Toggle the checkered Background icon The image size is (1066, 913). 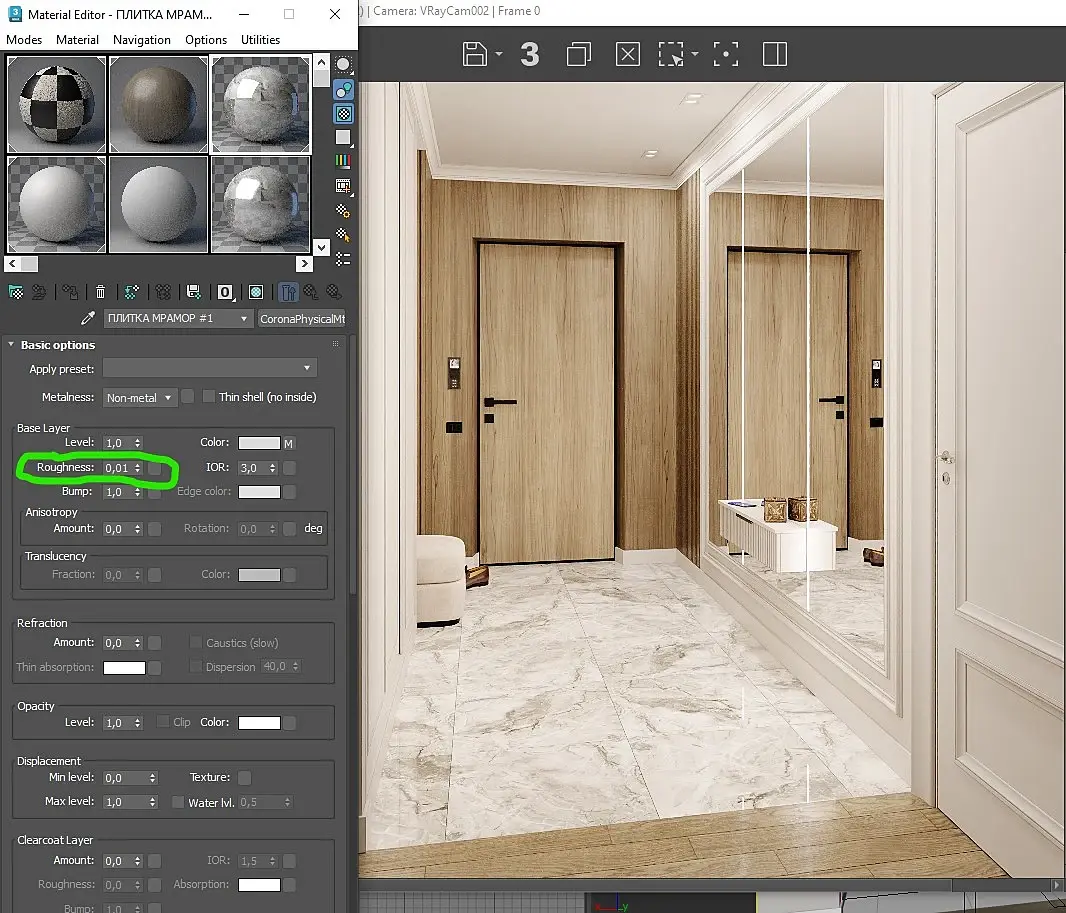click(x=343, y=114)
